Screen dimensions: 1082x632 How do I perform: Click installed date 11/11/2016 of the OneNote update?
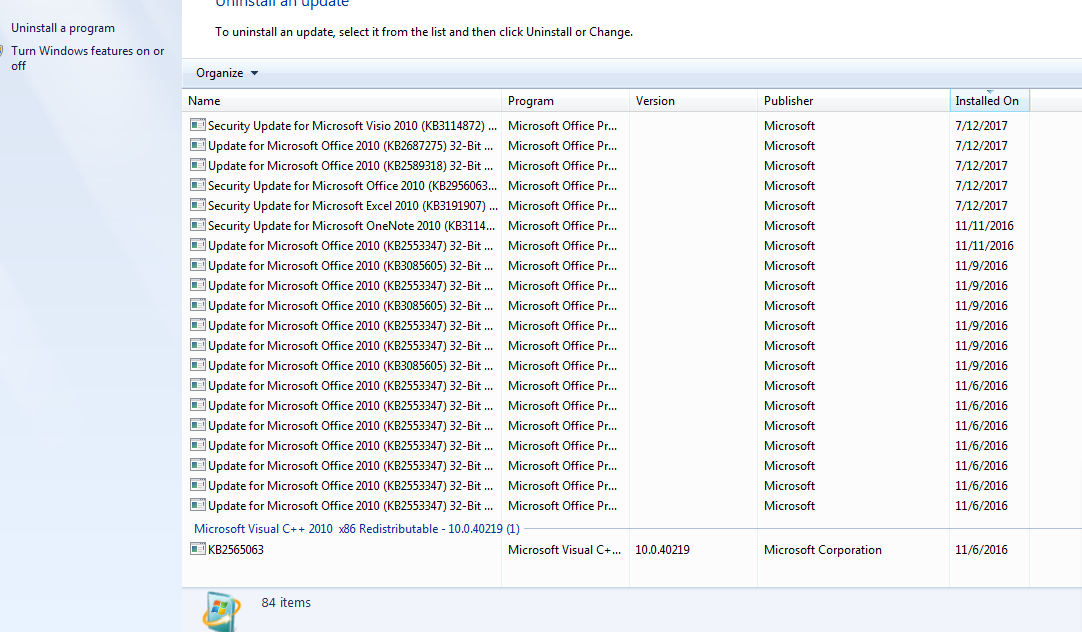[x=985, y=226]
